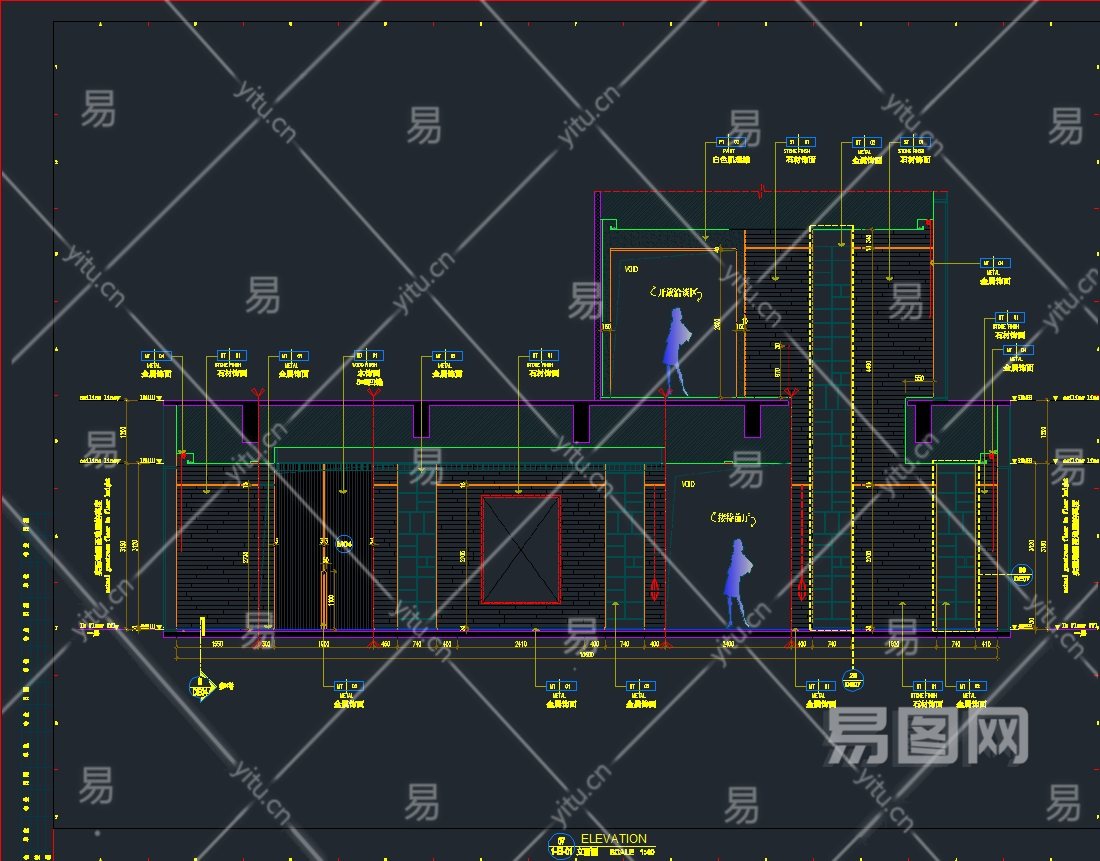
Task: Click the SCALE 1:40 annotation
Action: click(632, 853)
